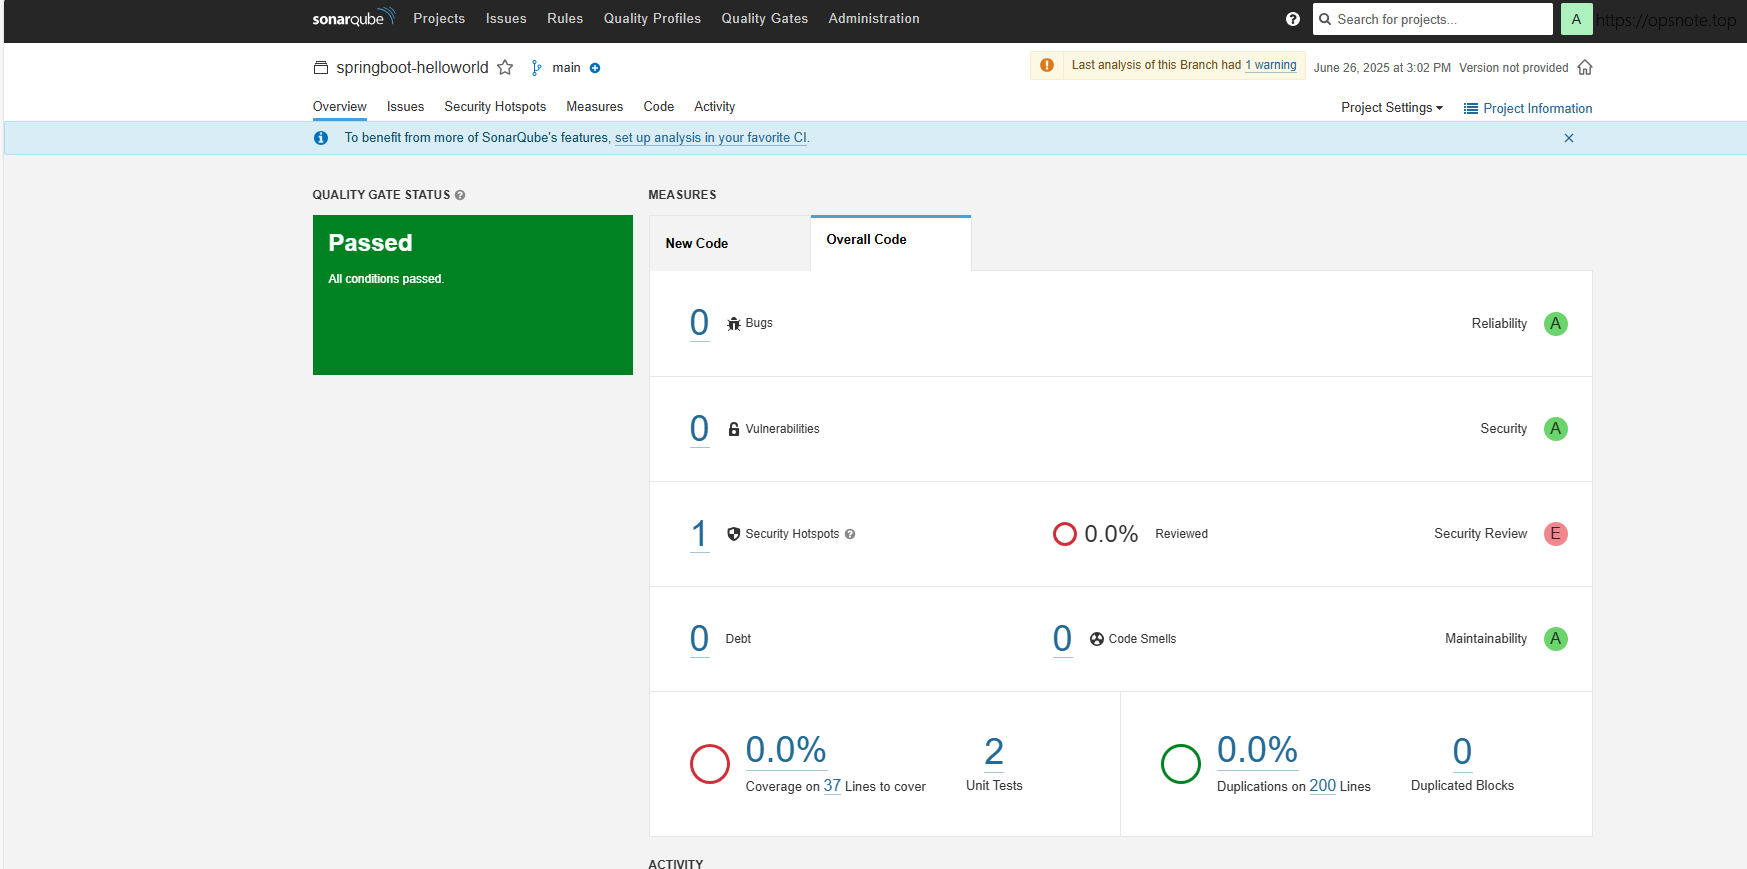This screenshot has width=1747, height=869.
Task: Click the June 26, 2025 analysis date
Action: [1382, 68]
